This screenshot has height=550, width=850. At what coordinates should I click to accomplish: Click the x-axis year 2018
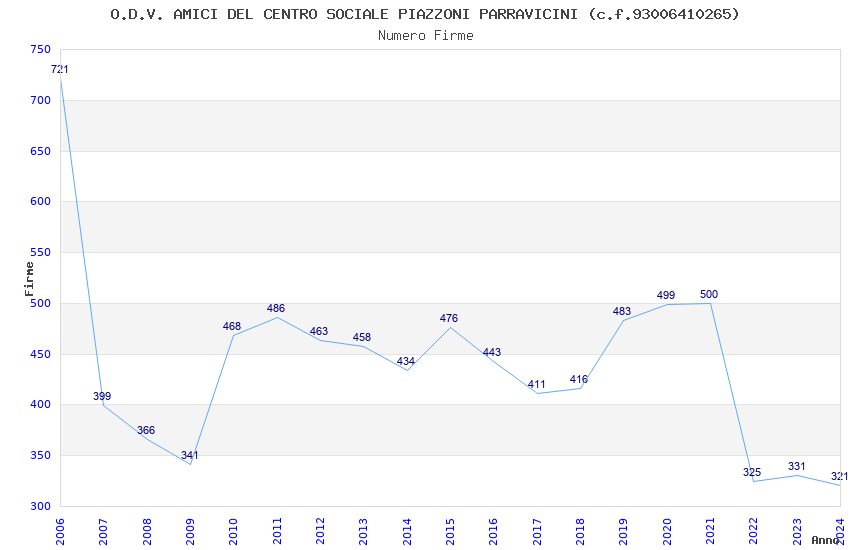pyautogui.click(x=580, y=531)
